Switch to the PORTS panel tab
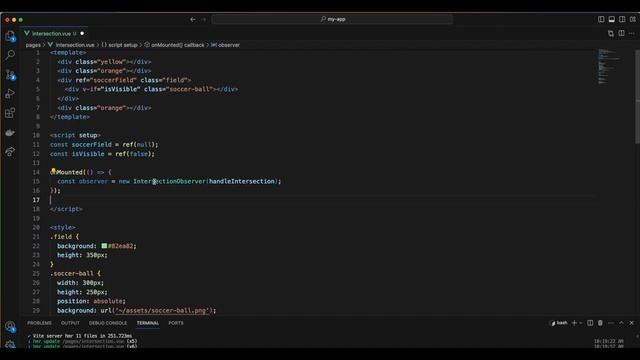The image size is (640, 360). pos(176,323)
